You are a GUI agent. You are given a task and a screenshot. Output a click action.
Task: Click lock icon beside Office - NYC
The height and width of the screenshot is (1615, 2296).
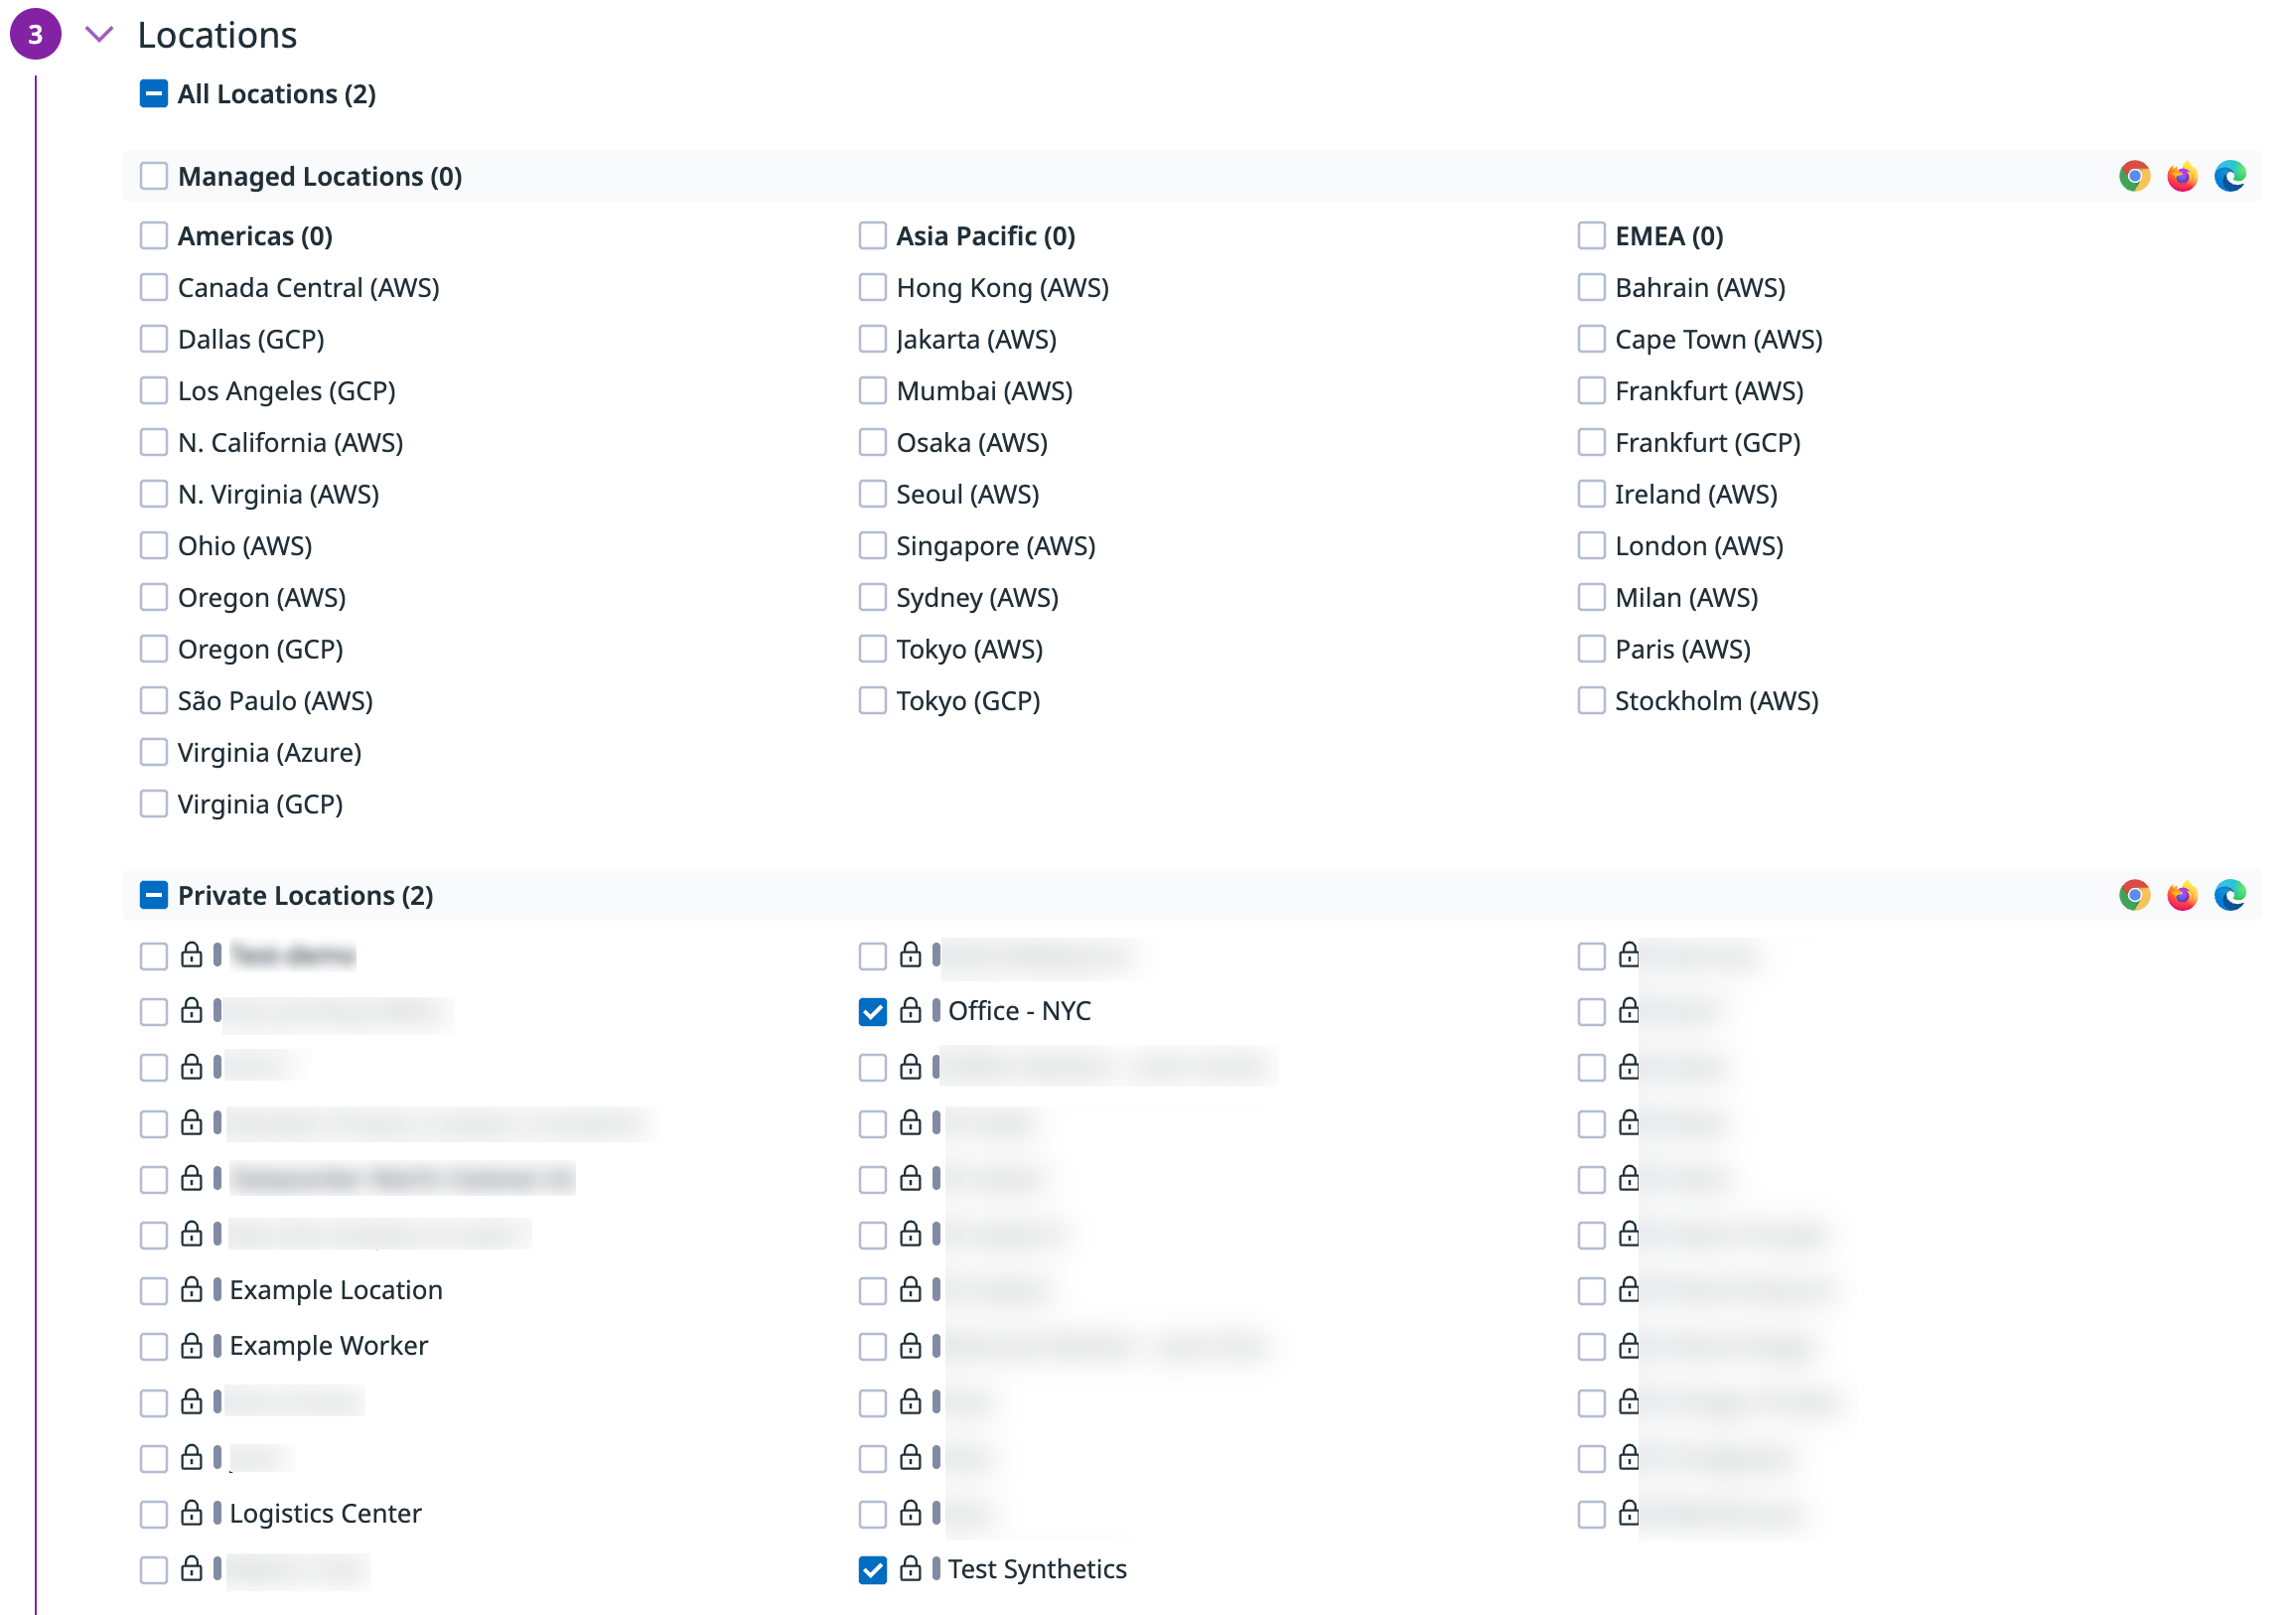coord(910,1010)
